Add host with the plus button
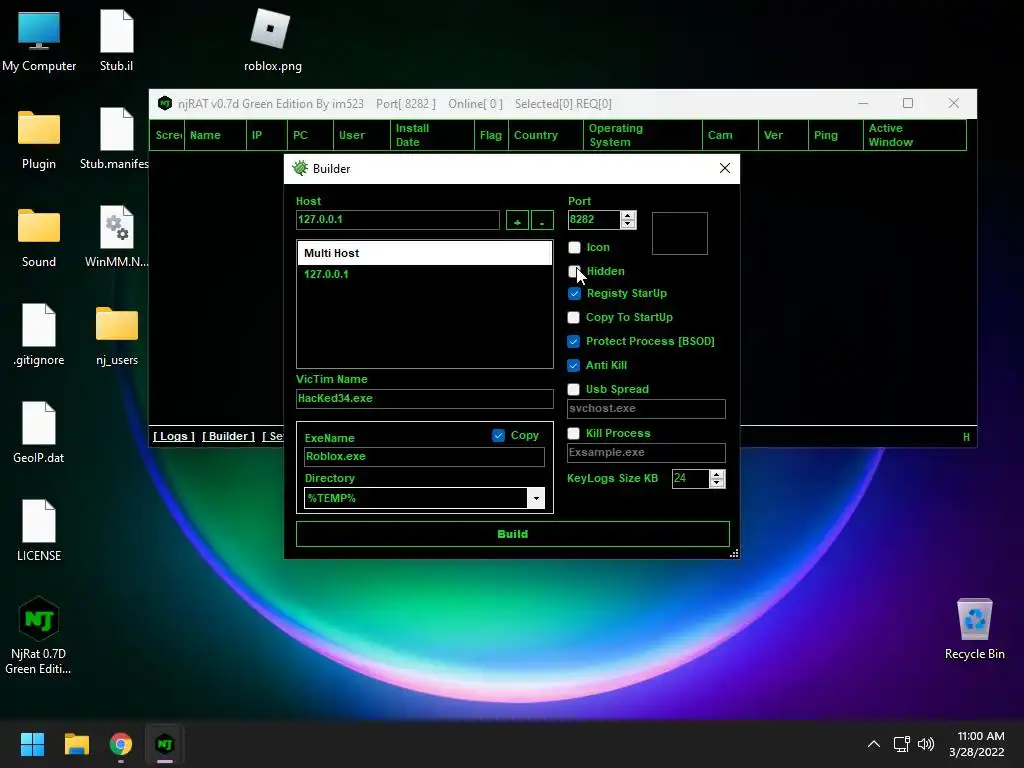Viewport: 1024px width, 768px height. (517, 220)
